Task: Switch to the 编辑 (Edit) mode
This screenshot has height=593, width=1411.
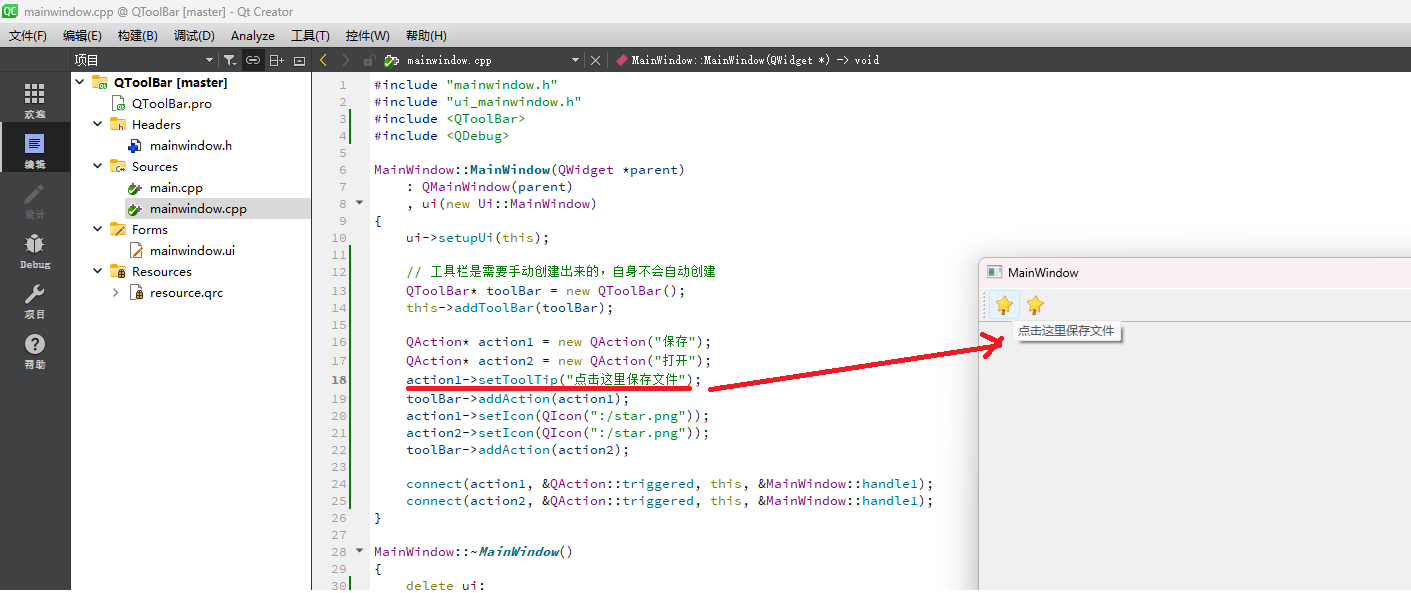Action: click(35, 150)
